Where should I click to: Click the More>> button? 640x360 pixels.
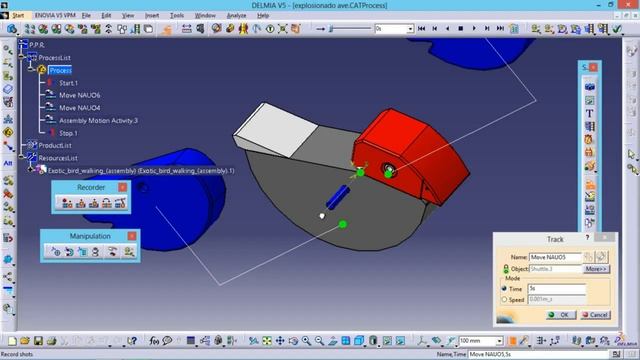596,269
